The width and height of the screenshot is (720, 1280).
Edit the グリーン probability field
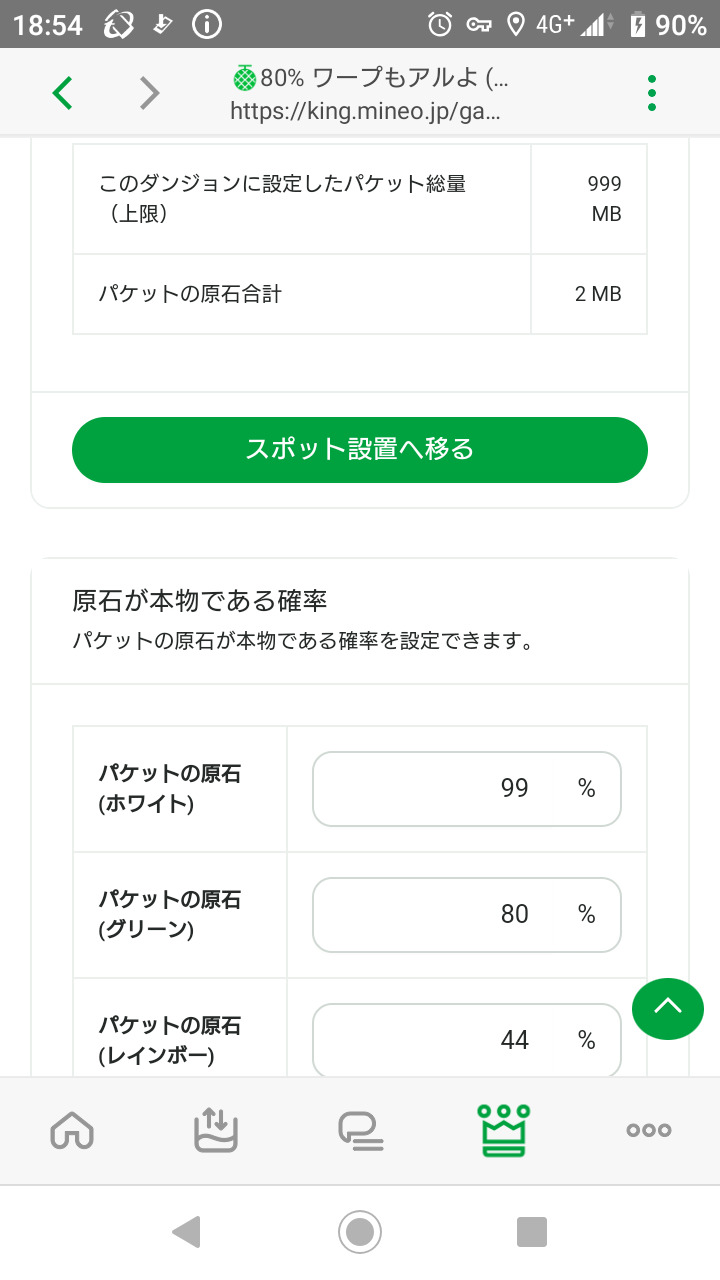click(466, 915)
